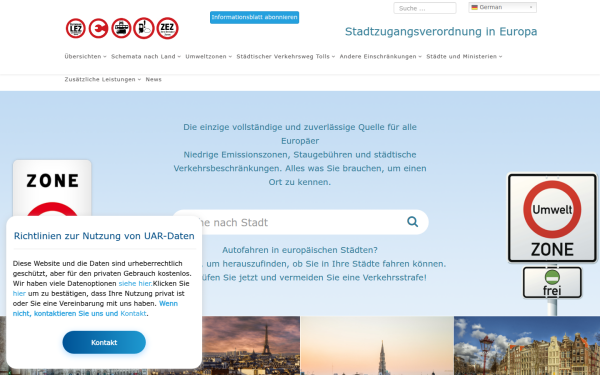Image resolution: width=600 pixels, height=375 pixels.
Task: Click the parking meter sign icon
Action: (x=144, y=28)
